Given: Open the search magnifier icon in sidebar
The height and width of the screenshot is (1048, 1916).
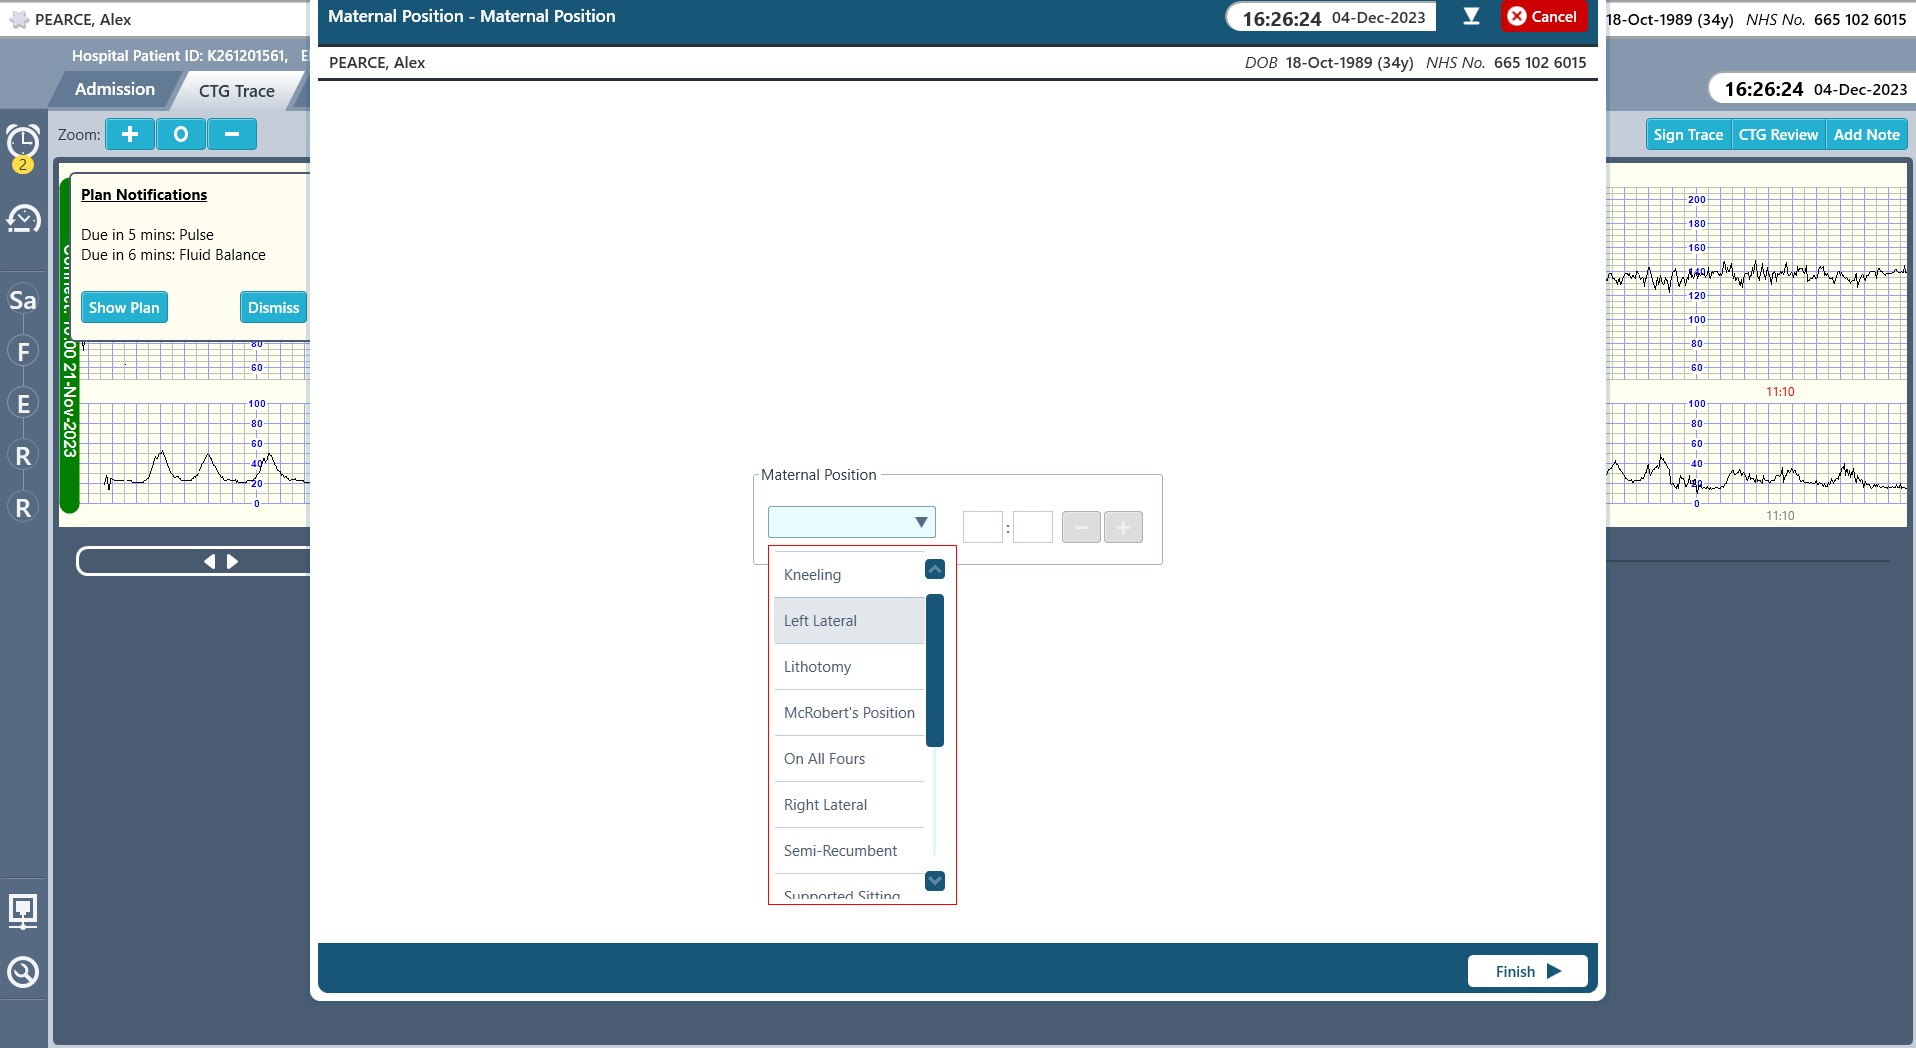Looking at the screenshot, I should 23,972.
